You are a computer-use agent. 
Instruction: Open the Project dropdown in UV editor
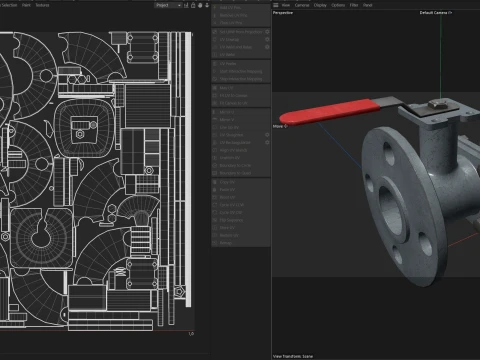point(168,5)
